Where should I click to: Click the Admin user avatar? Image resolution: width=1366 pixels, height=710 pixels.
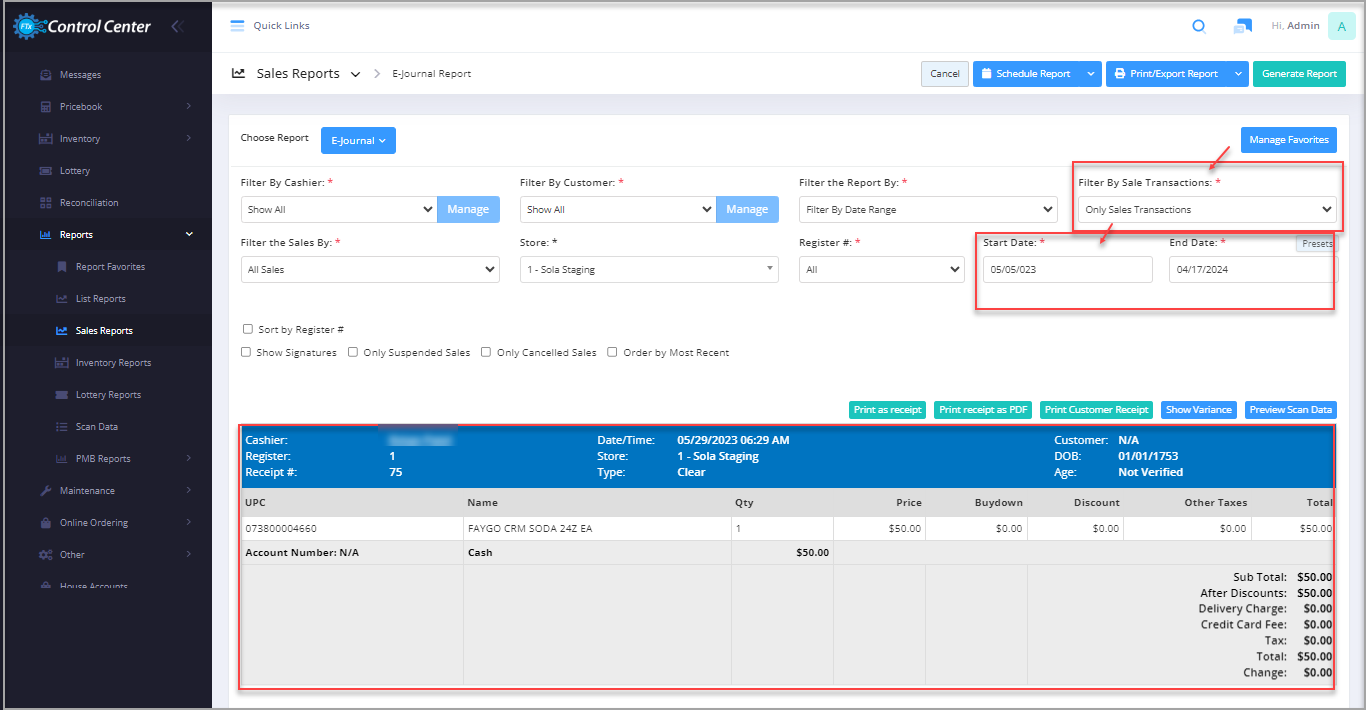[1341, 26]
